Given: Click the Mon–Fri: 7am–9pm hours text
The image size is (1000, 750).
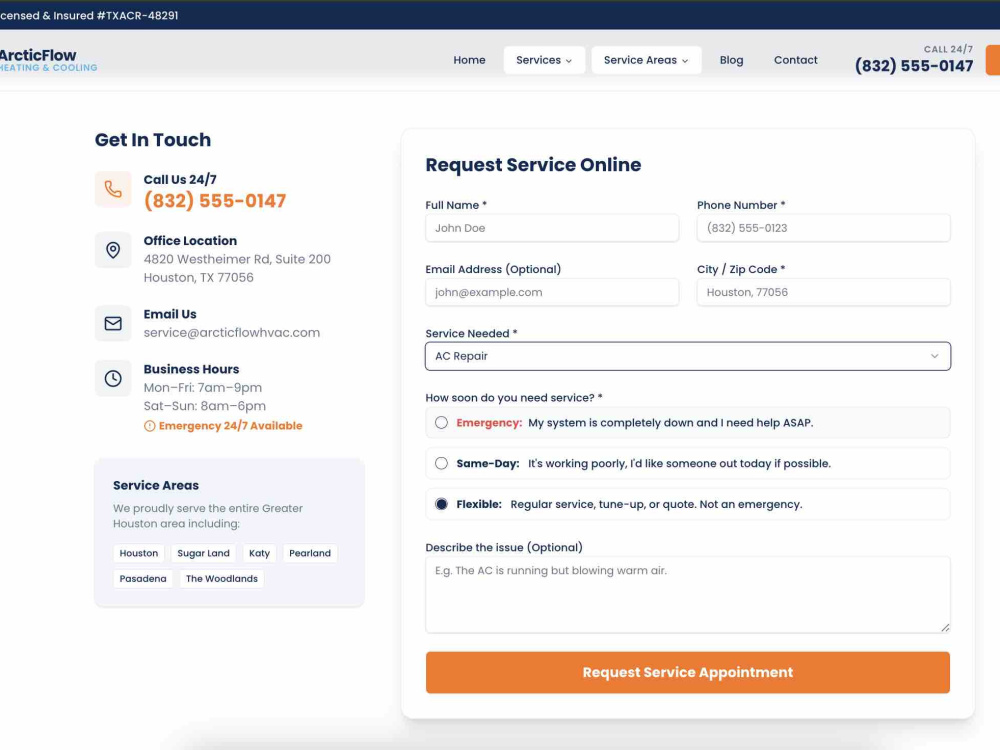Looking at the screenshot, I should (x=203, y=388).
